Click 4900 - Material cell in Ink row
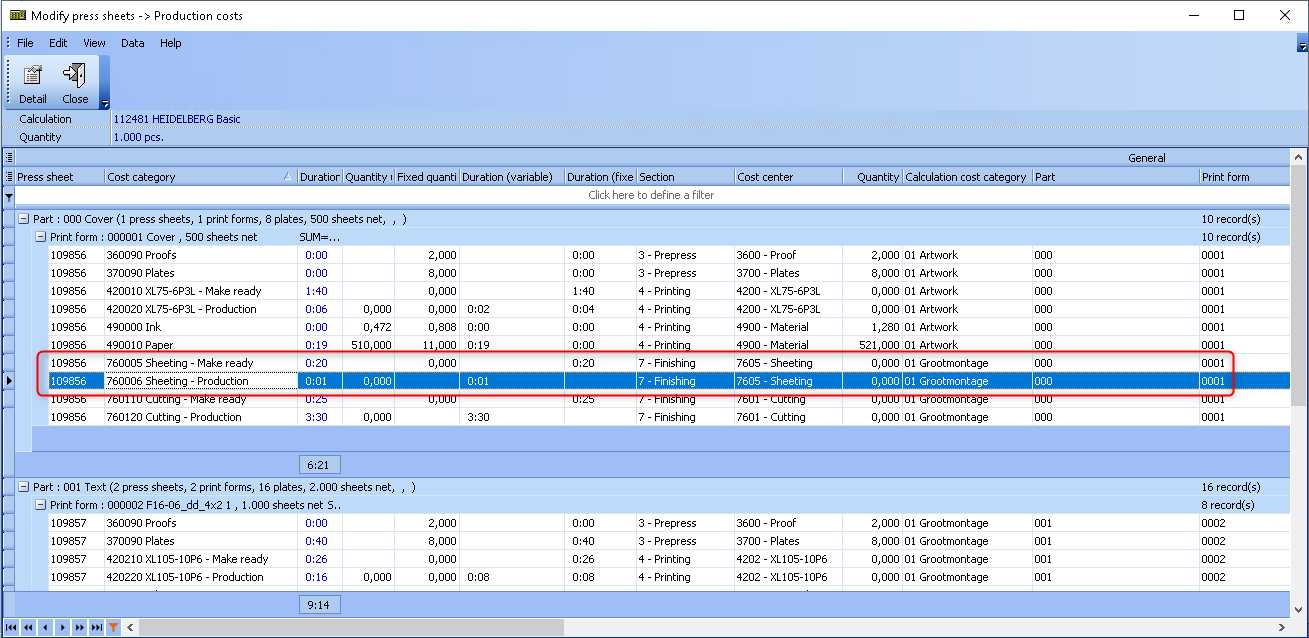 788,327
